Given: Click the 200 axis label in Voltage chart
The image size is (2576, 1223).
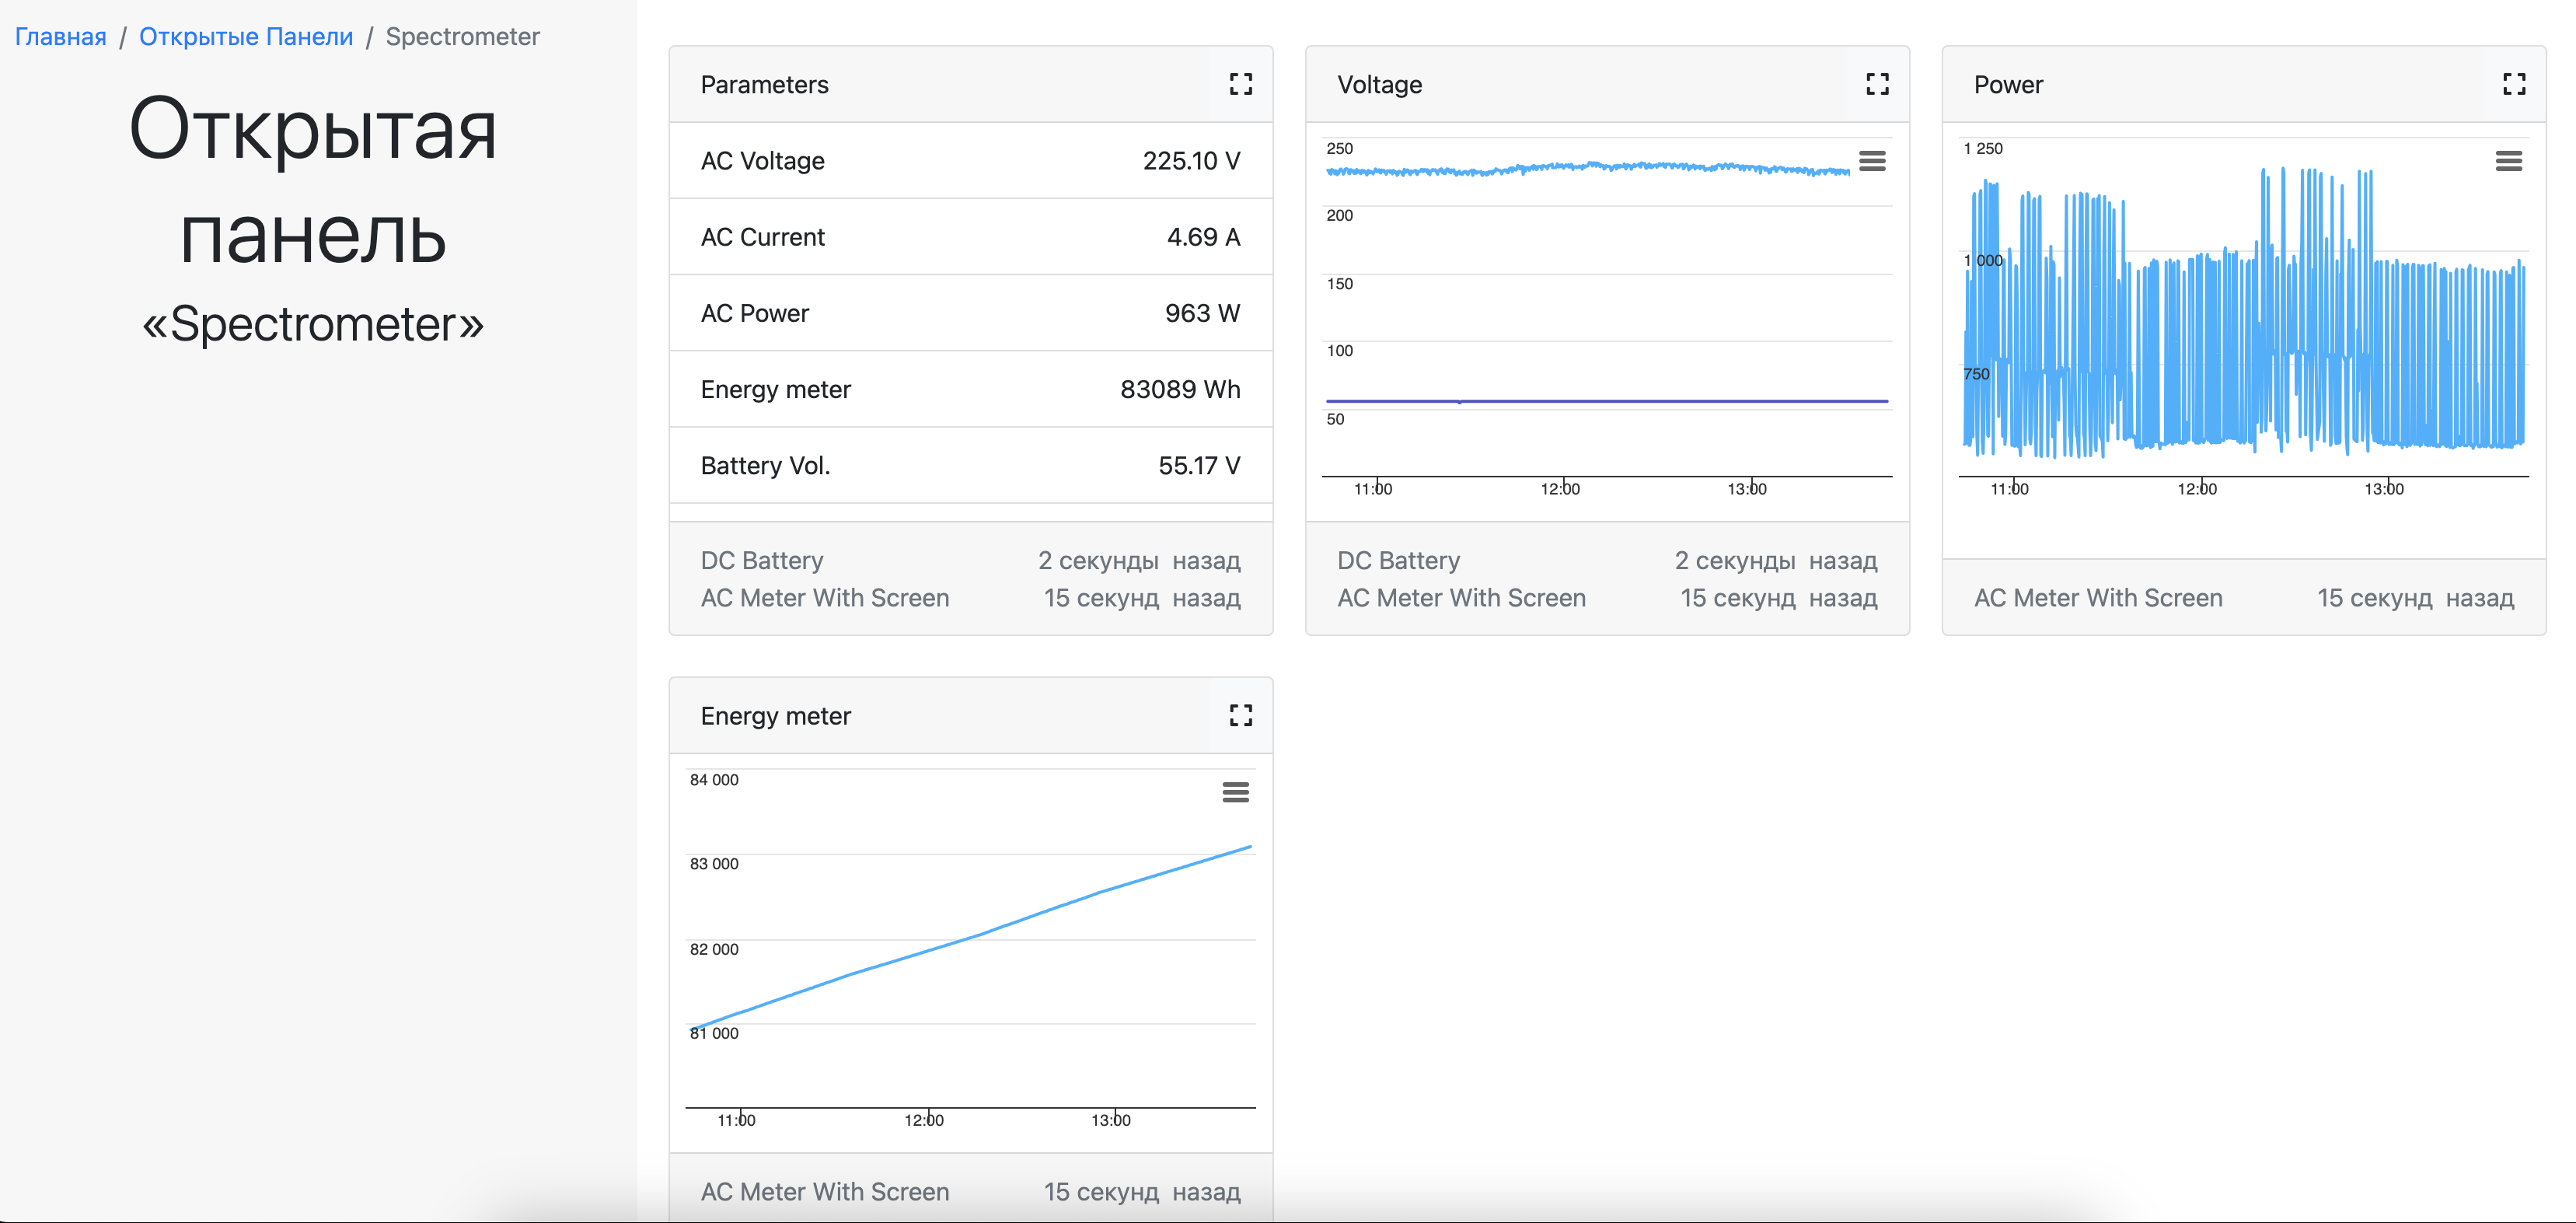Looking at the screenshot, I should (x=1339, y=215).
